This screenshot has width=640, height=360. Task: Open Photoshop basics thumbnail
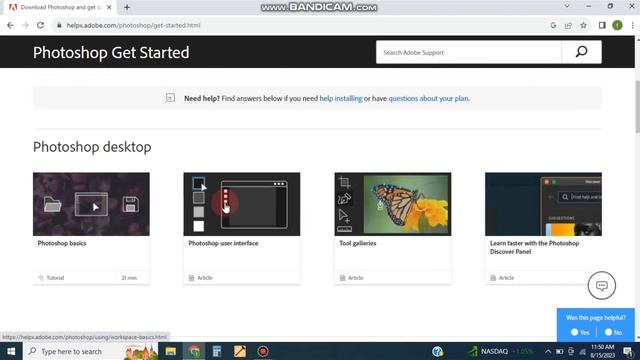(91, 204)
